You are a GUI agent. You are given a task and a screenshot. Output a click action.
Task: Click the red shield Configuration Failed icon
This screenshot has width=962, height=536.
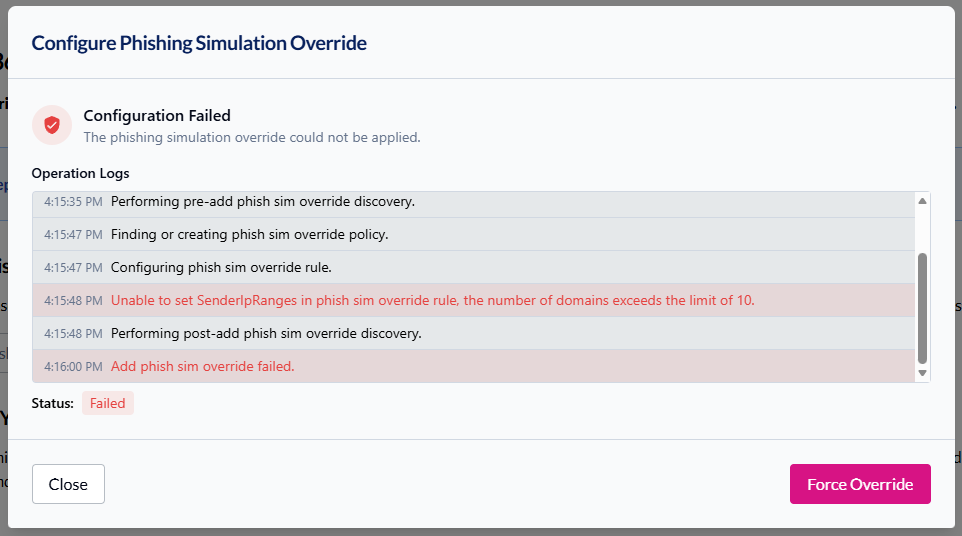coord(52,125)
